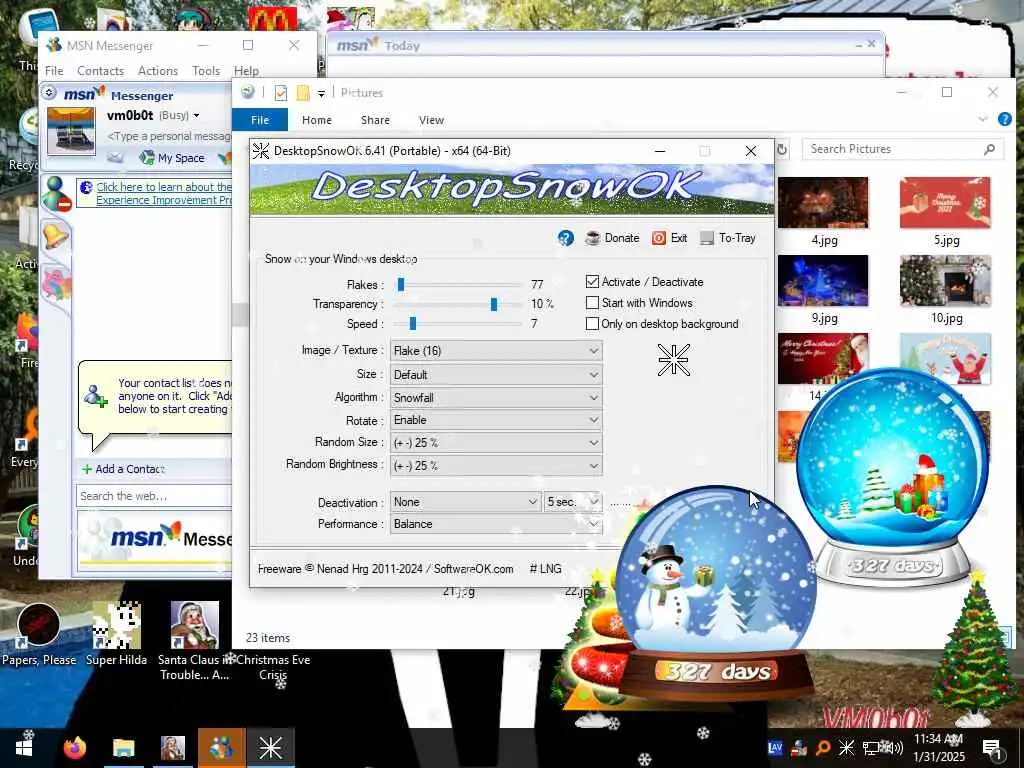Expand the ribbon chevron in Pictures window
The image size is (1024, 768).
pyautogui.click(x=982, y=119)
